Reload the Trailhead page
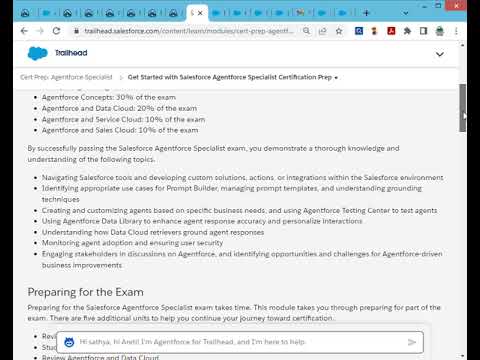This screenshot has height=360, width=480. click(x=56, y=31)
